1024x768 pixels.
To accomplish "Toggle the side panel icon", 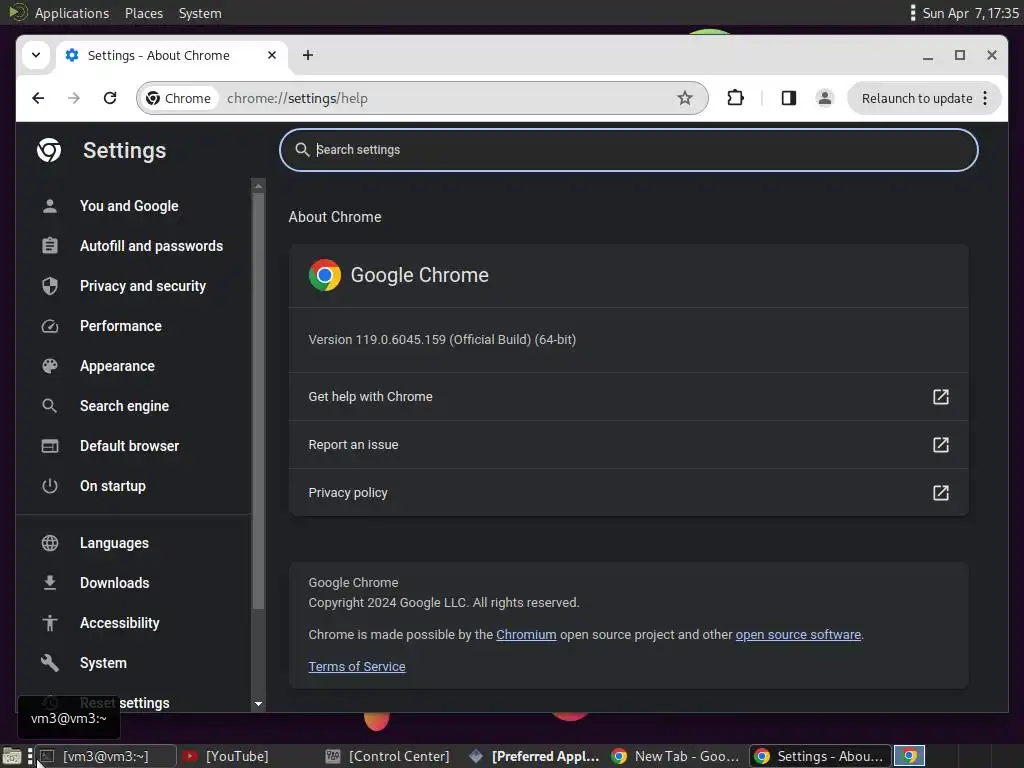I will tap(788, 98).
